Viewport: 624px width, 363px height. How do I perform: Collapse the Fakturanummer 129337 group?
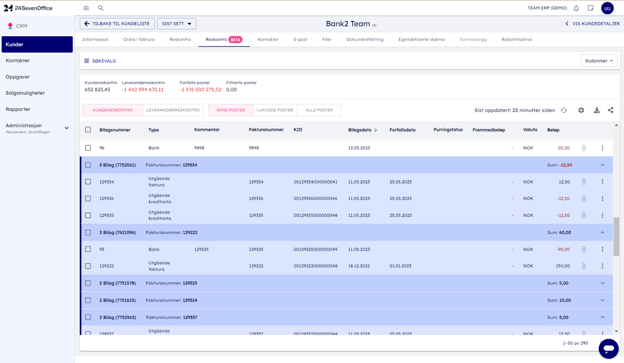pos(602,317)
